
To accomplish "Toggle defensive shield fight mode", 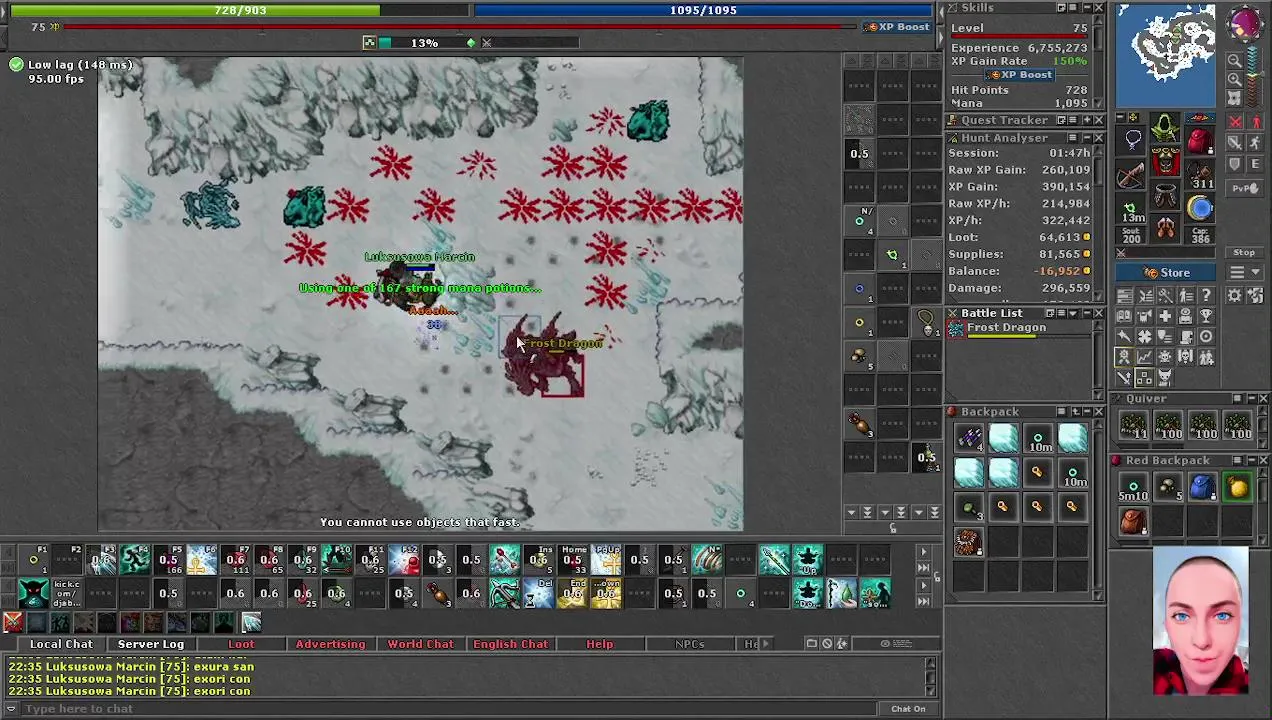I will click(1234, 164).
